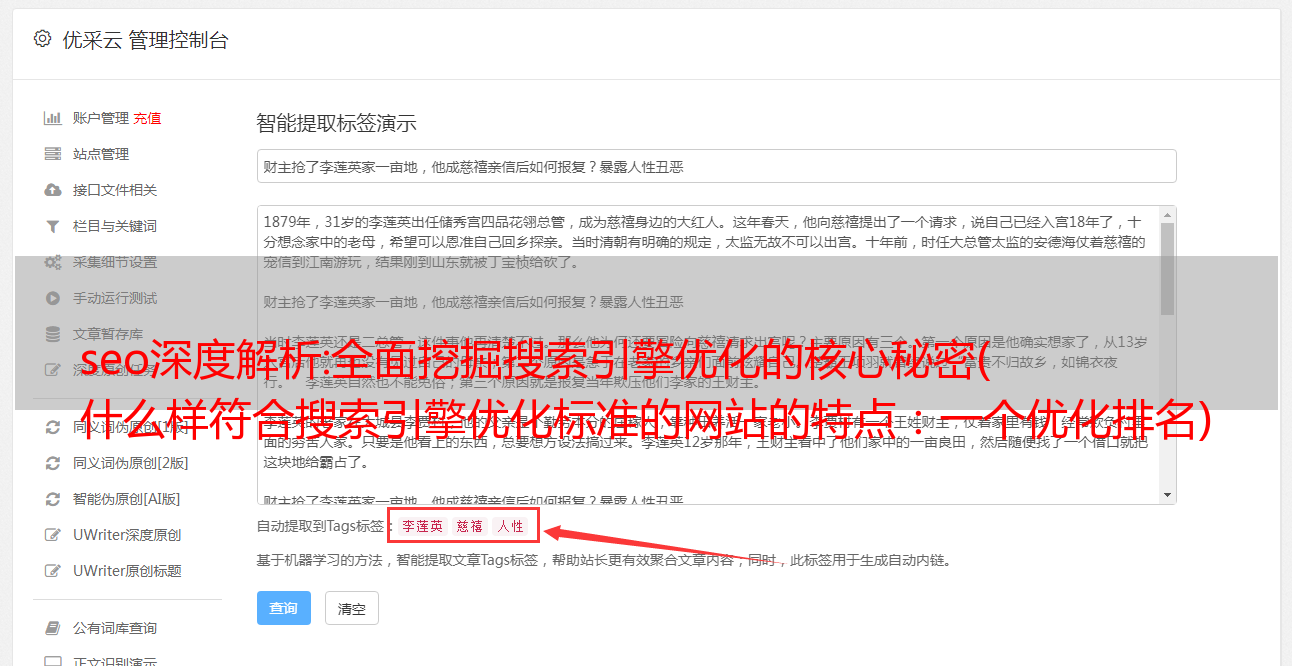The width and height of the screenshot is (1292, 666).
Task: Select the 站点管理 server icon
Action: coord(53,154)
